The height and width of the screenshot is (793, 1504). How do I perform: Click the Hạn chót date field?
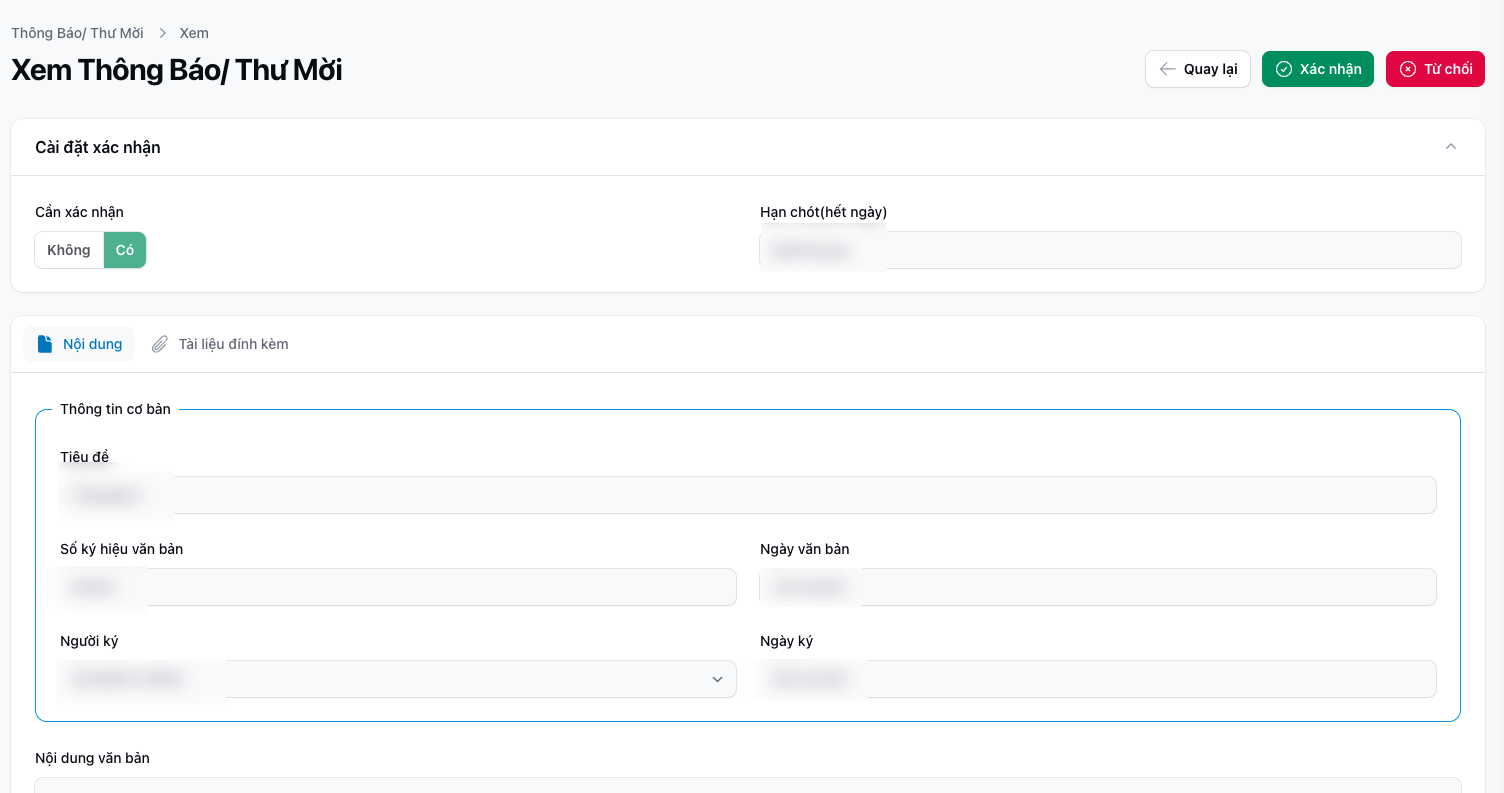[x=1110, y=250]
